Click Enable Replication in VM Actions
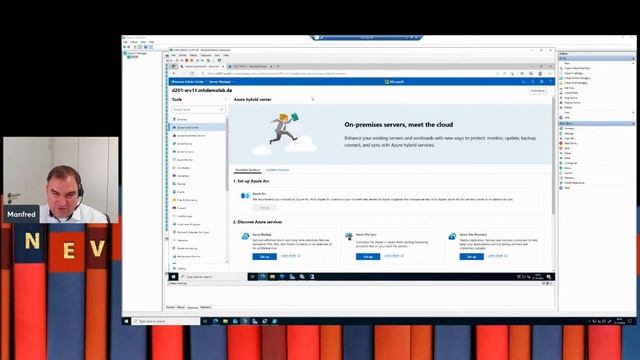This screenshot has height=360, width=640. 574,183
